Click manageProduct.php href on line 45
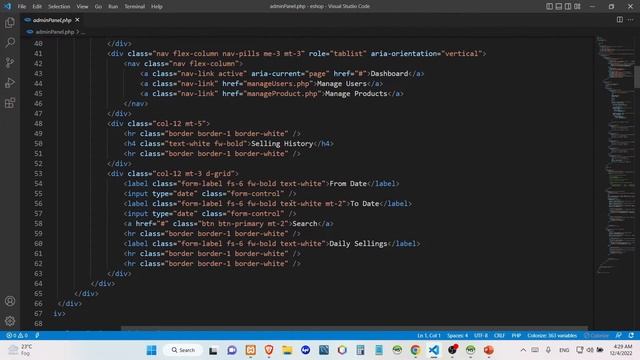Screen dimensions: 640x360 (x=282, y=93)
